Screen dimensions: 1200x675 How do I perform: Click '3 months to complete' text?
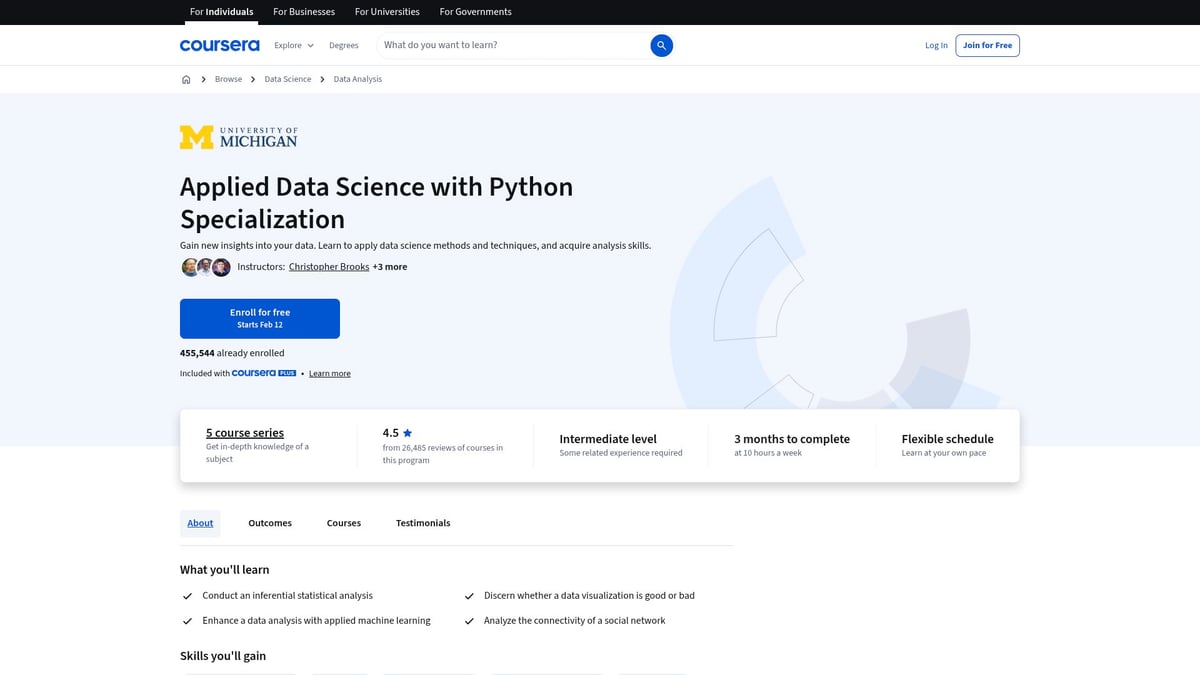click(x=792, y=439)
